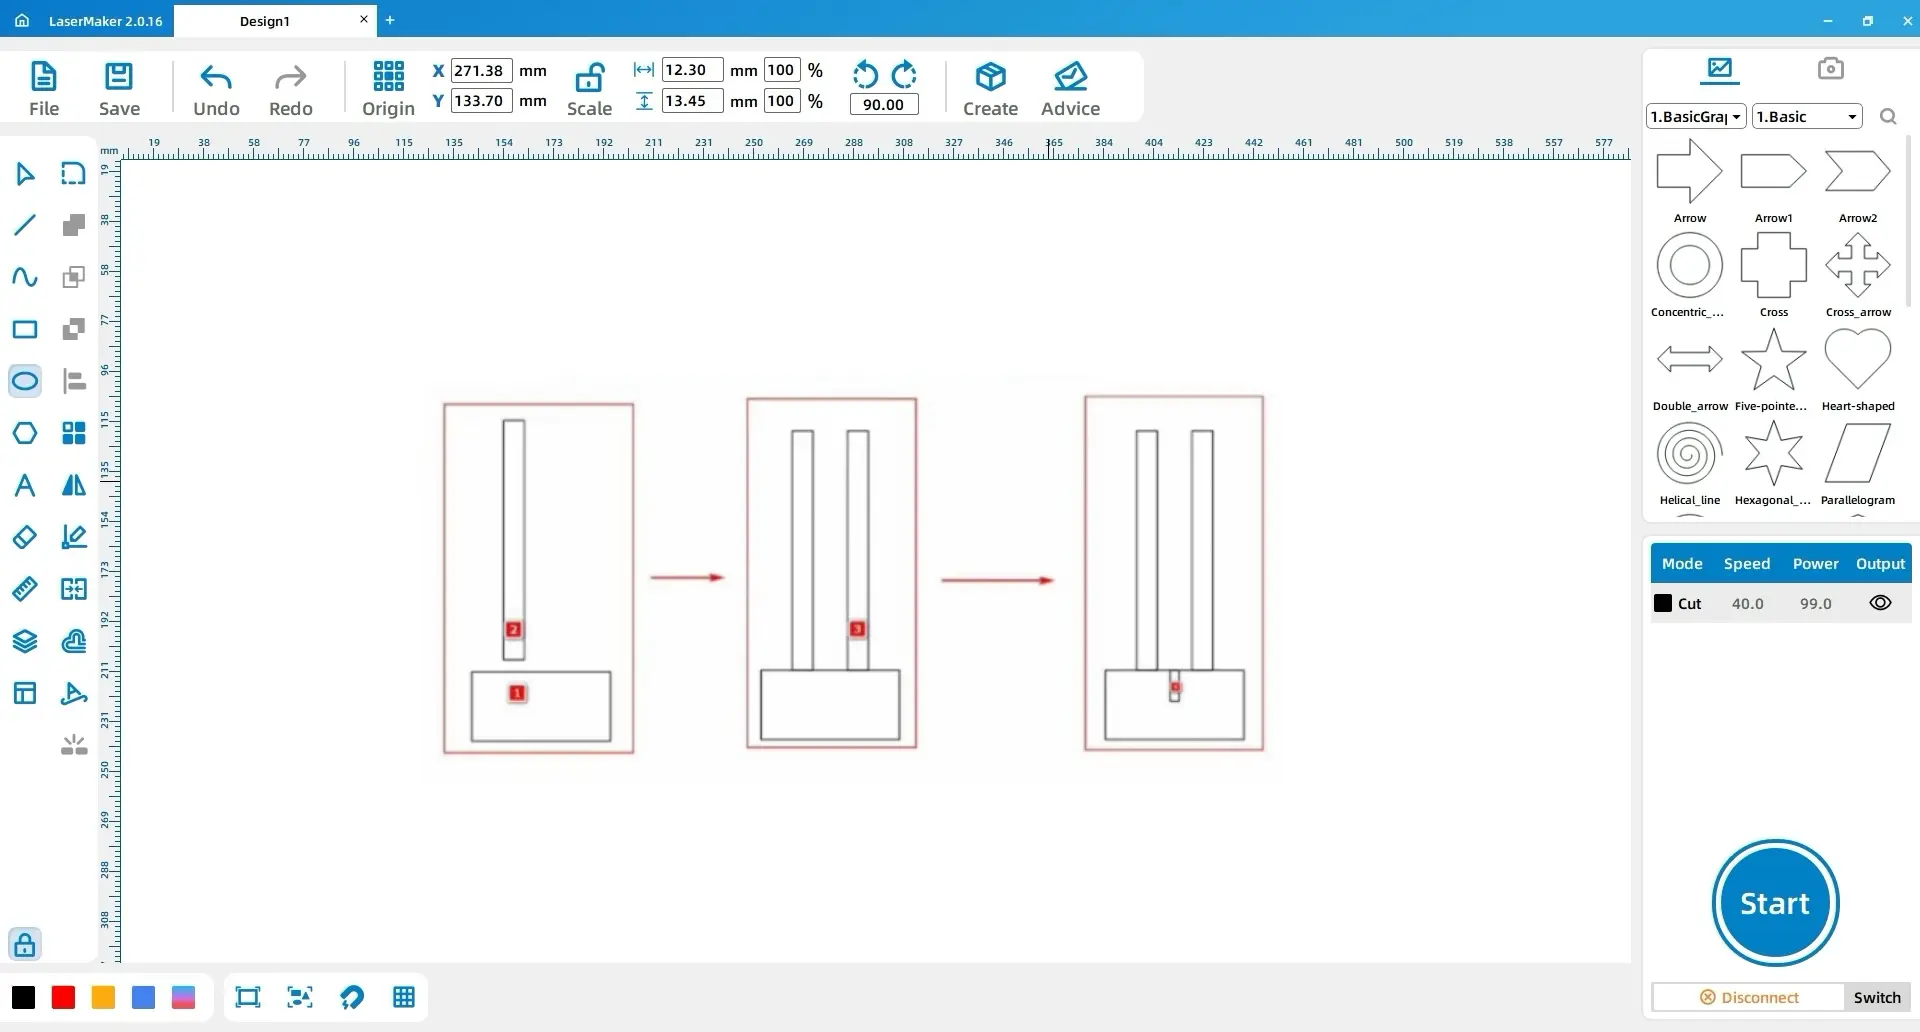This screenshot has width=1920, height=1032.
Task: Choose the Curve drawing tool
Action: (x=25, y=277)
